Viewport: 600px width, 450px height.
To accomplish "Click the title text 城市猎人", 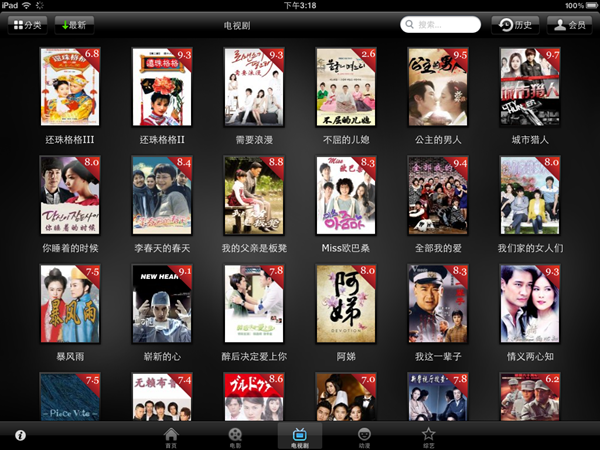I will coord(530,140).
